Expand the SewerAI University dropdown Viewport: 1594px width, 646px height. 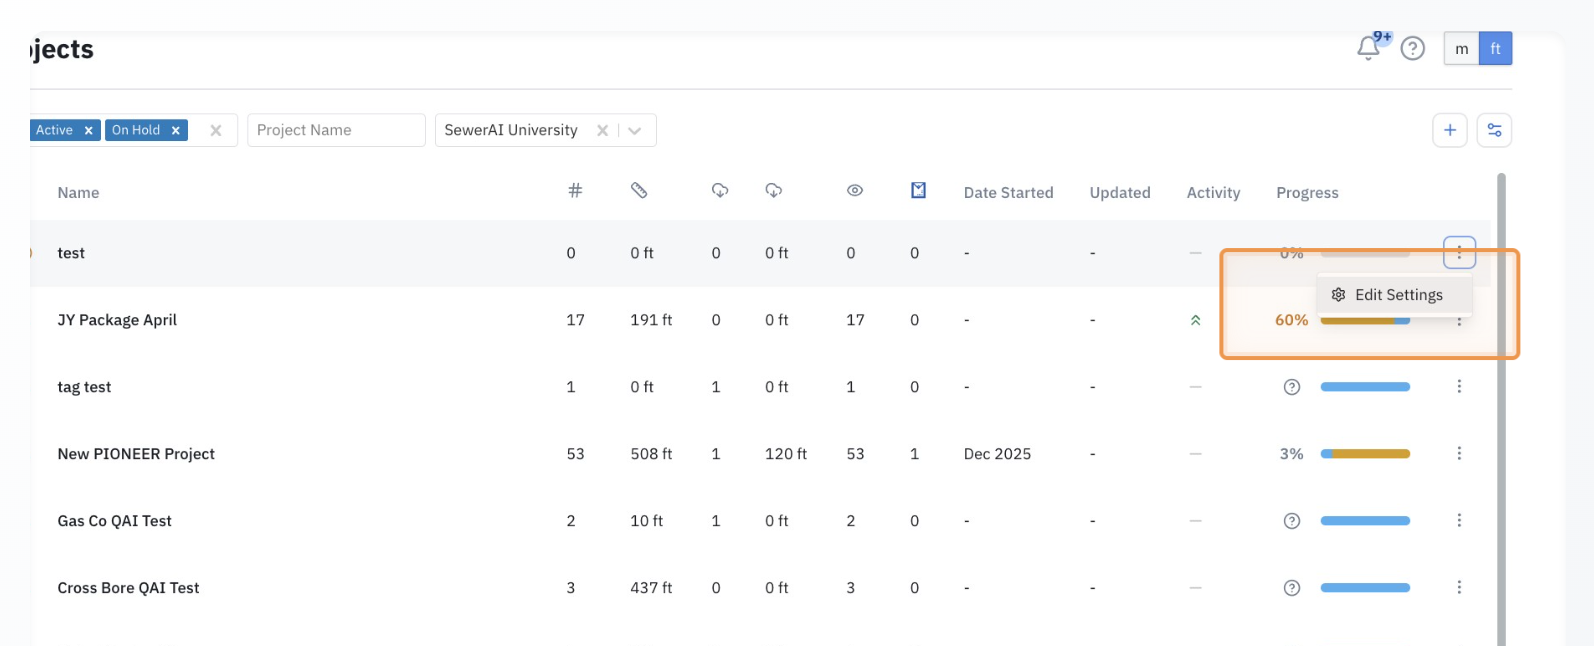coord(635,131)
